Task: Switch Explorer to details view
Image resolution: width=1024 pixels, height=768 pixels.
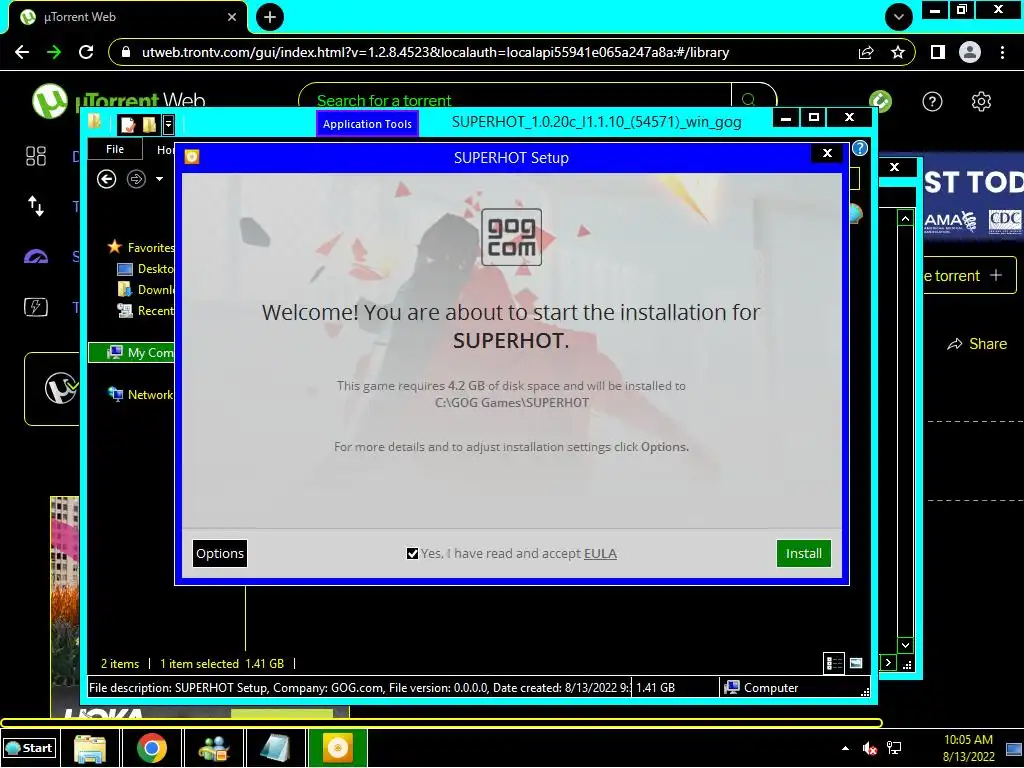Action: (834, 664)
